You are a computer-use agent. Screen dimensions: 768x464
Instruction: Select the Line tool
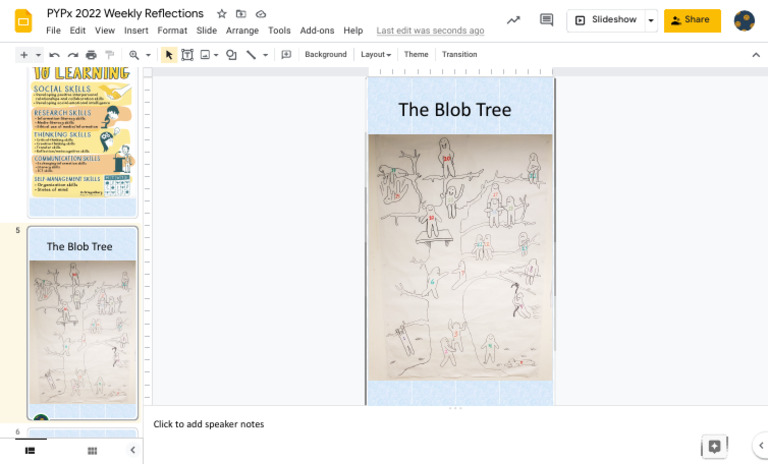pyautogui.click(x=251, y=55)
